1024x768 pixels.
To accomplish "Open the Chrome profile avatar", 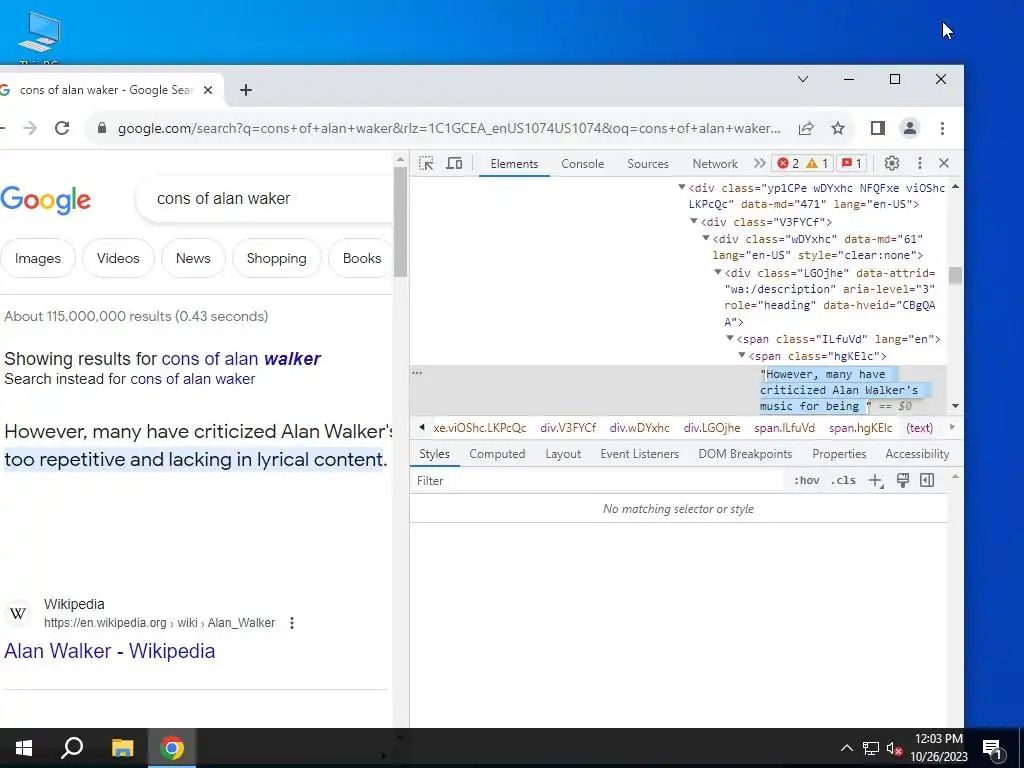I will click(x=910, y=128).
